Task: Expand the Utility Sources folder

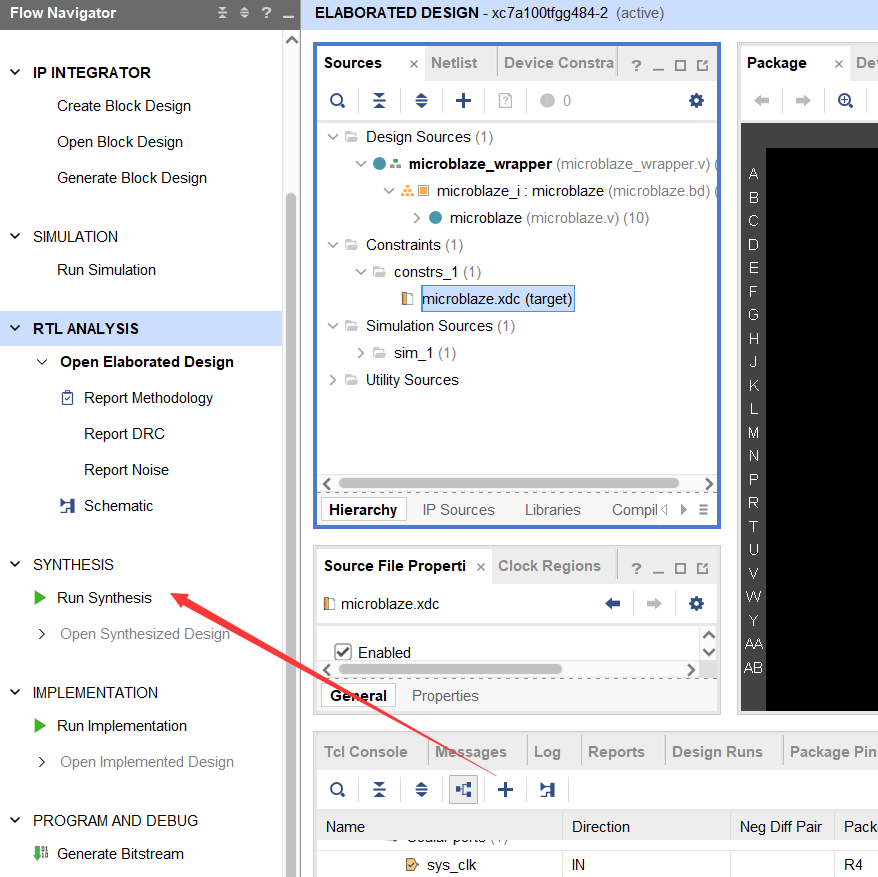Action: (332, 380)
